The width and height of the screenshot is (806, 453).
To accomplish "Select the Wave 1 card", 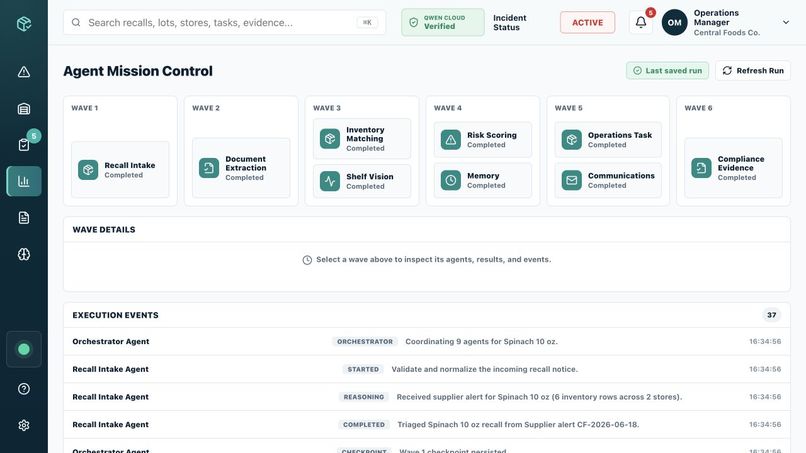I will (120, 151).
